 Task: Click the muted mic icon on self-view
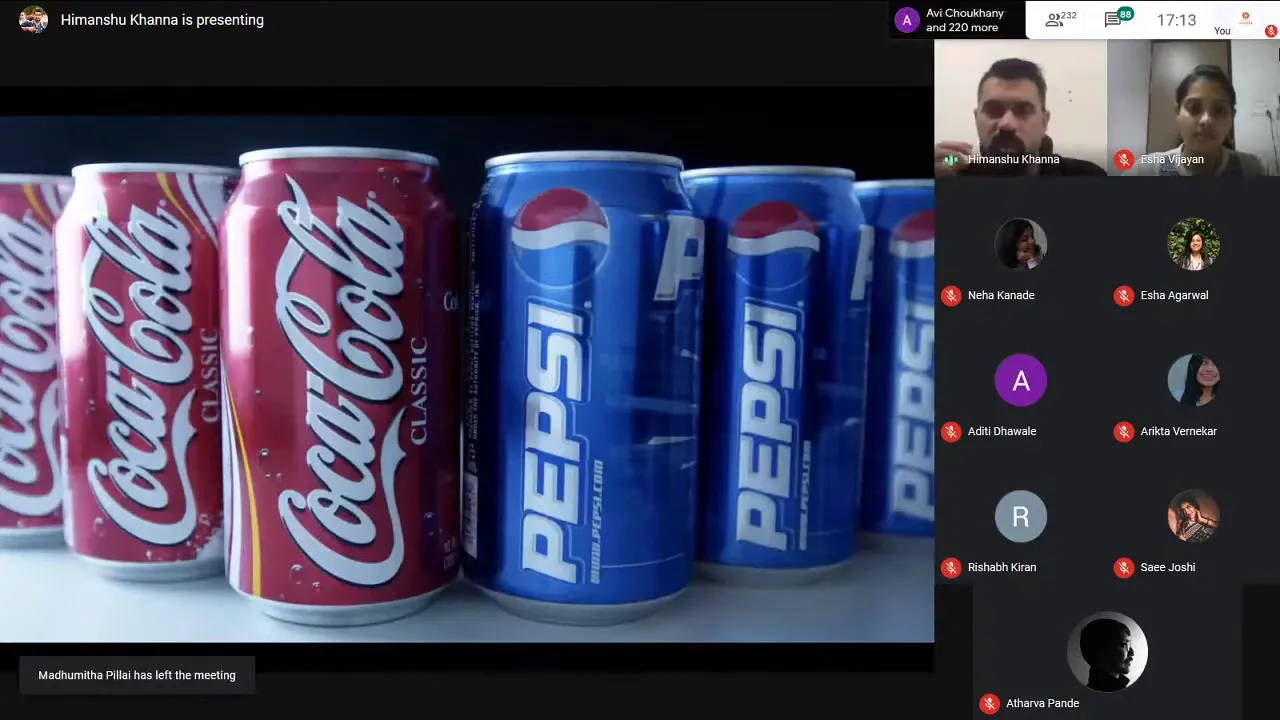1271,31
